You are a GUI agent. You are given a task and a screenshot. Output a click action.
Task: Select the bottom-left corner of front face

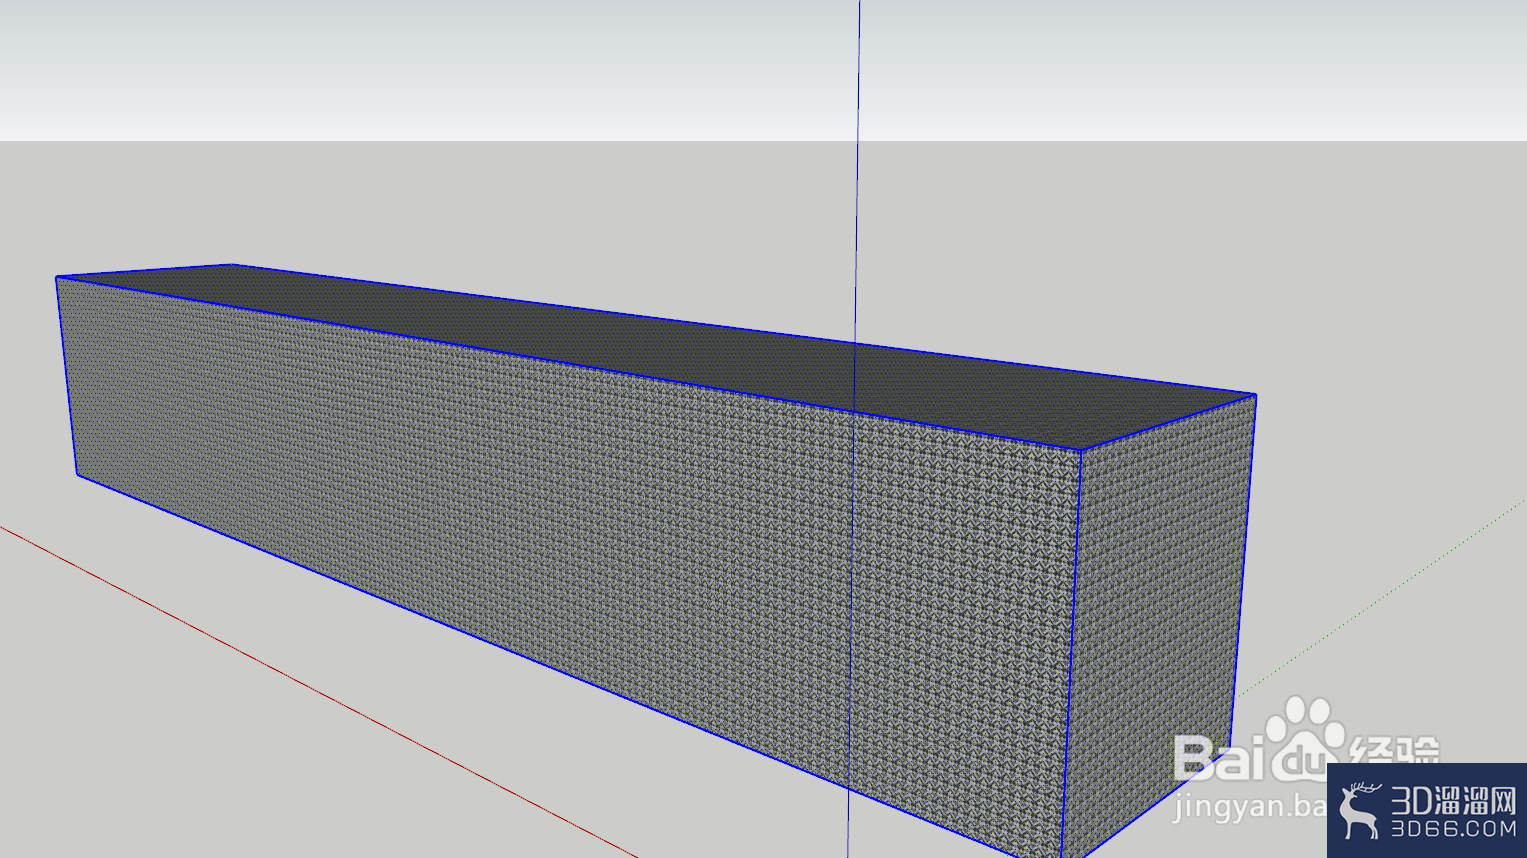pyautogui.click(x=77, y=475)
